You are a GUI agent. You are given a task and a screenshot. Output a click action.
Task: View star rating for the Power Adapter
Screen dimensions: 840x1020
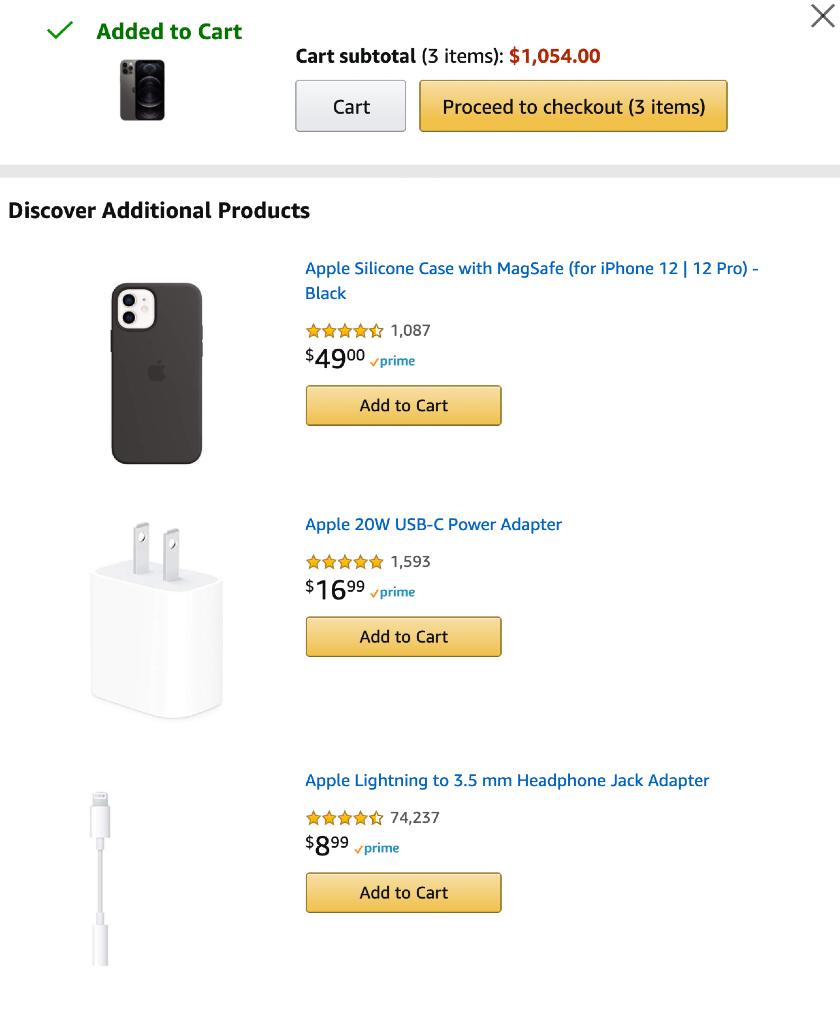click(345, 561)
